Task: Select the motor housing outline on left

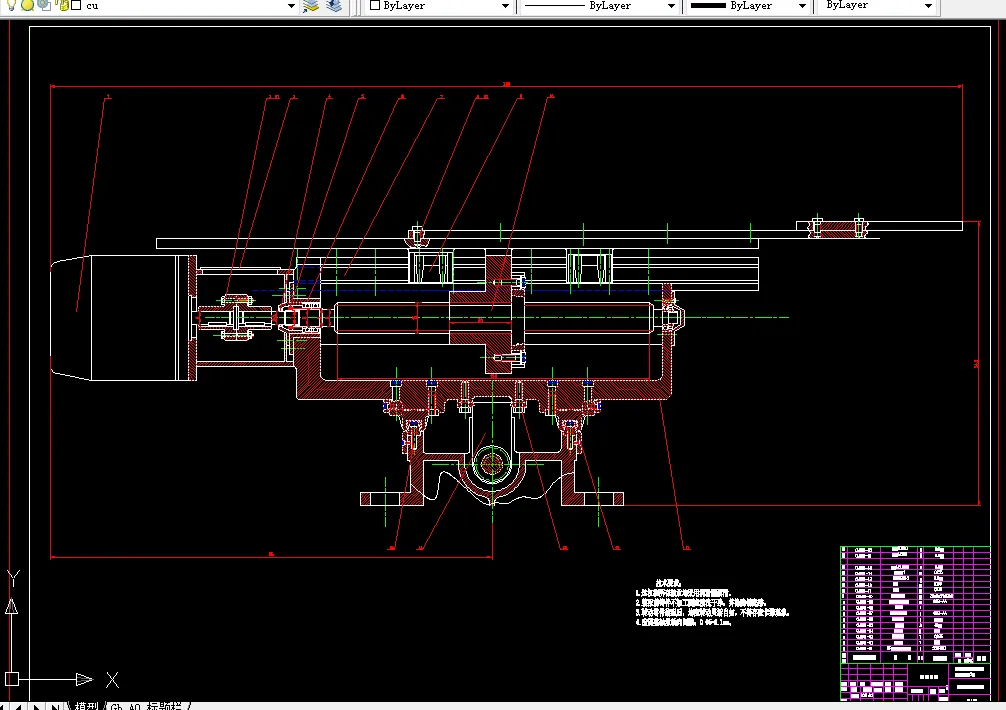Action: (121, 318)
